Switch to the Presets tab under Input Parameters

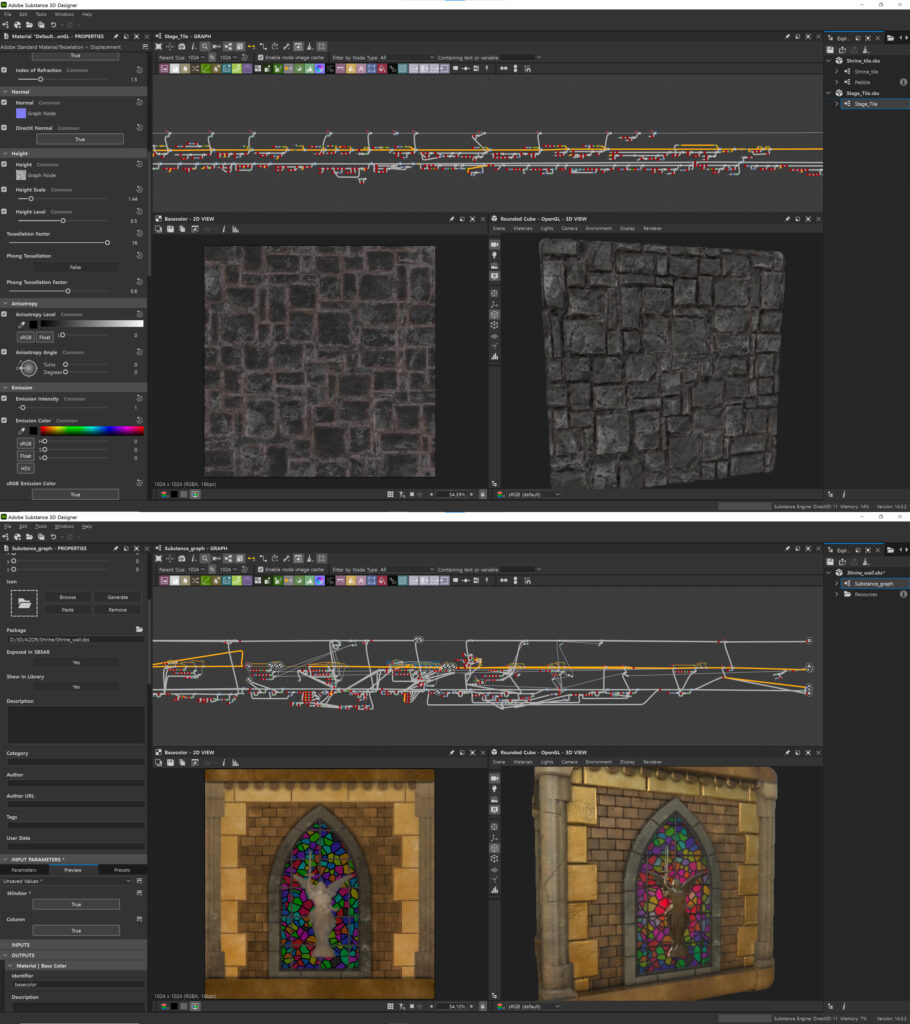(122, 870)
